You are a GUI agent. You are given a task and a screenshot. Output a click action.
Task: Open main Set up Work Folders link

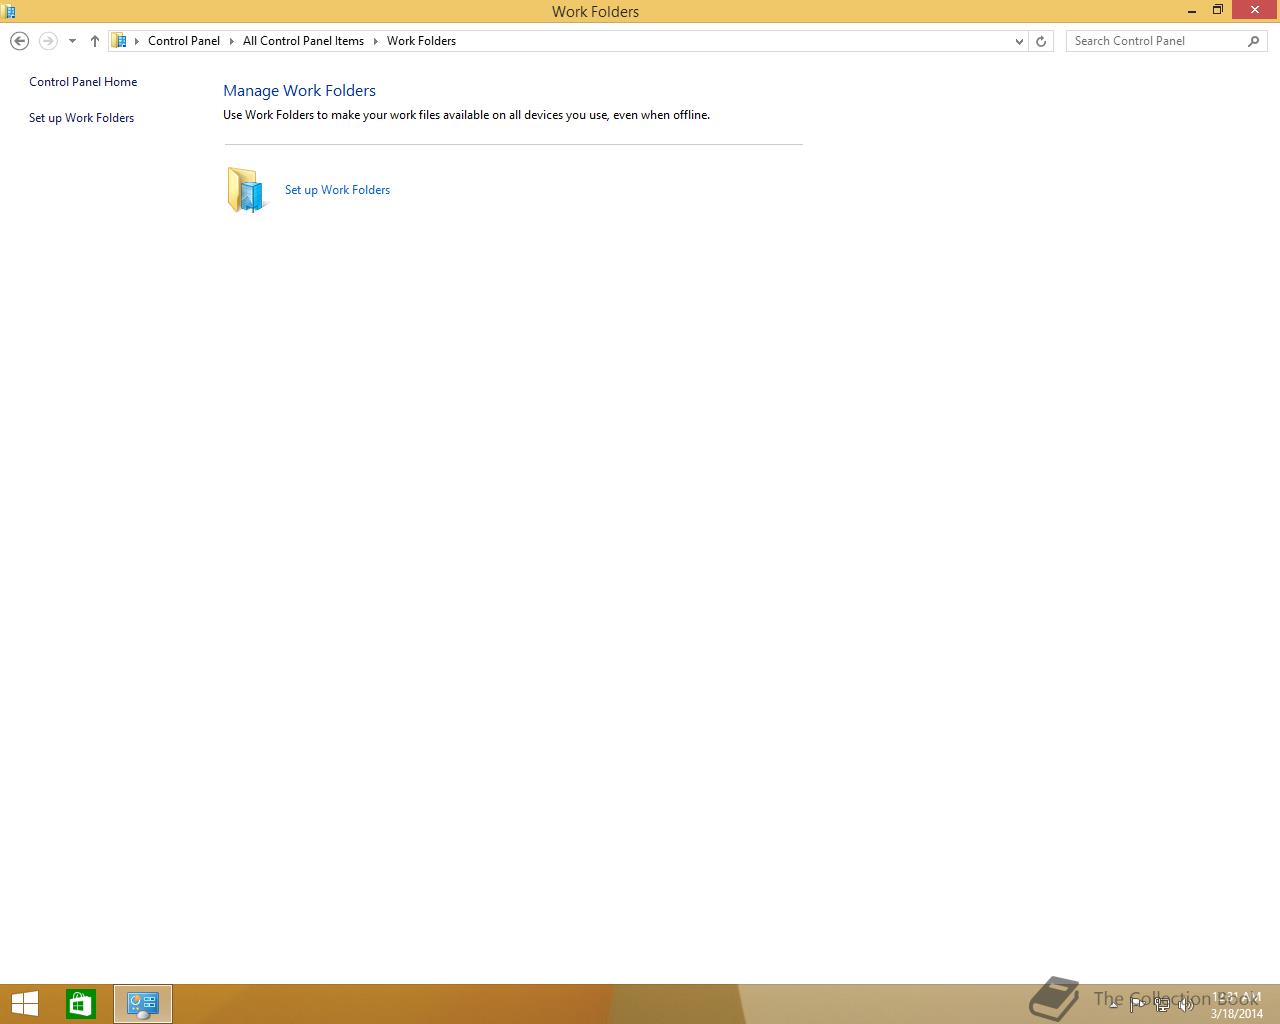(337, 190)
